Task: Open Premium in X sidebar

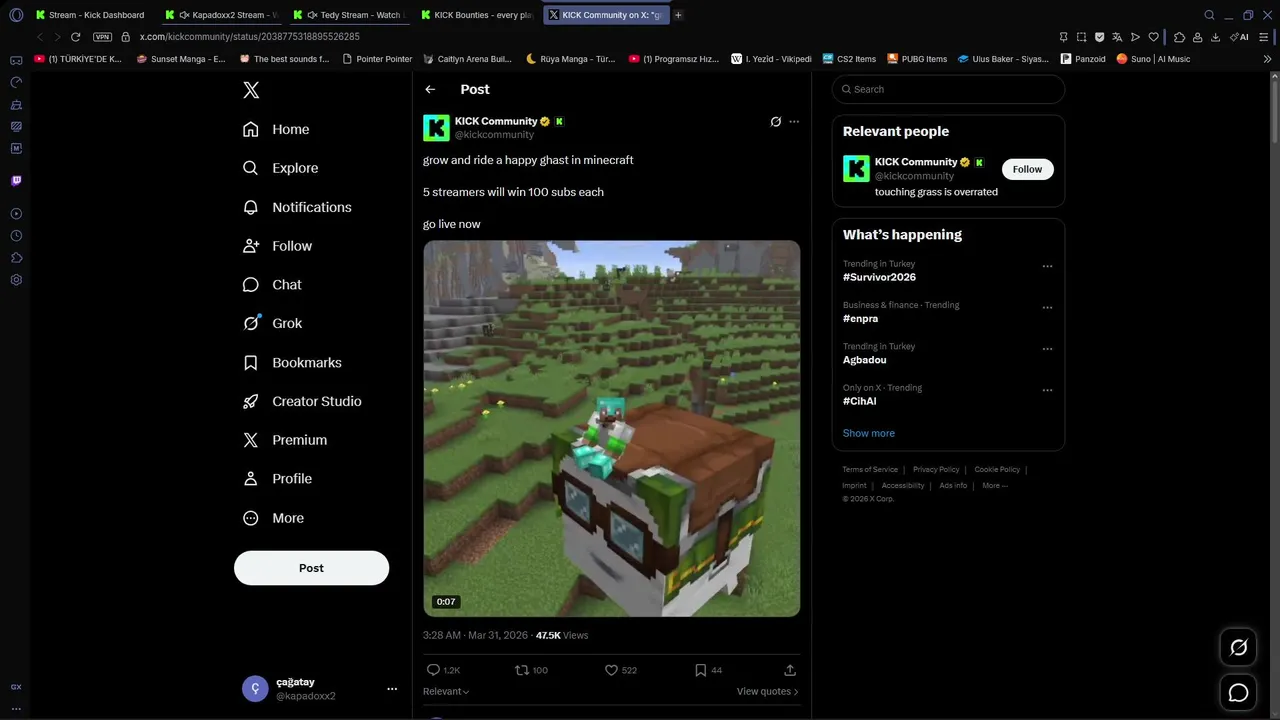Action: pyautogui.click(x=286, y=440)
